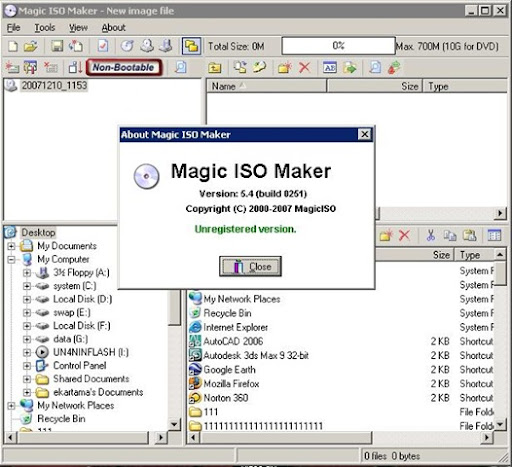Screen dimensions: 512x467
Task: Click the Extract green arrow icon
Action: coord(349,68)
